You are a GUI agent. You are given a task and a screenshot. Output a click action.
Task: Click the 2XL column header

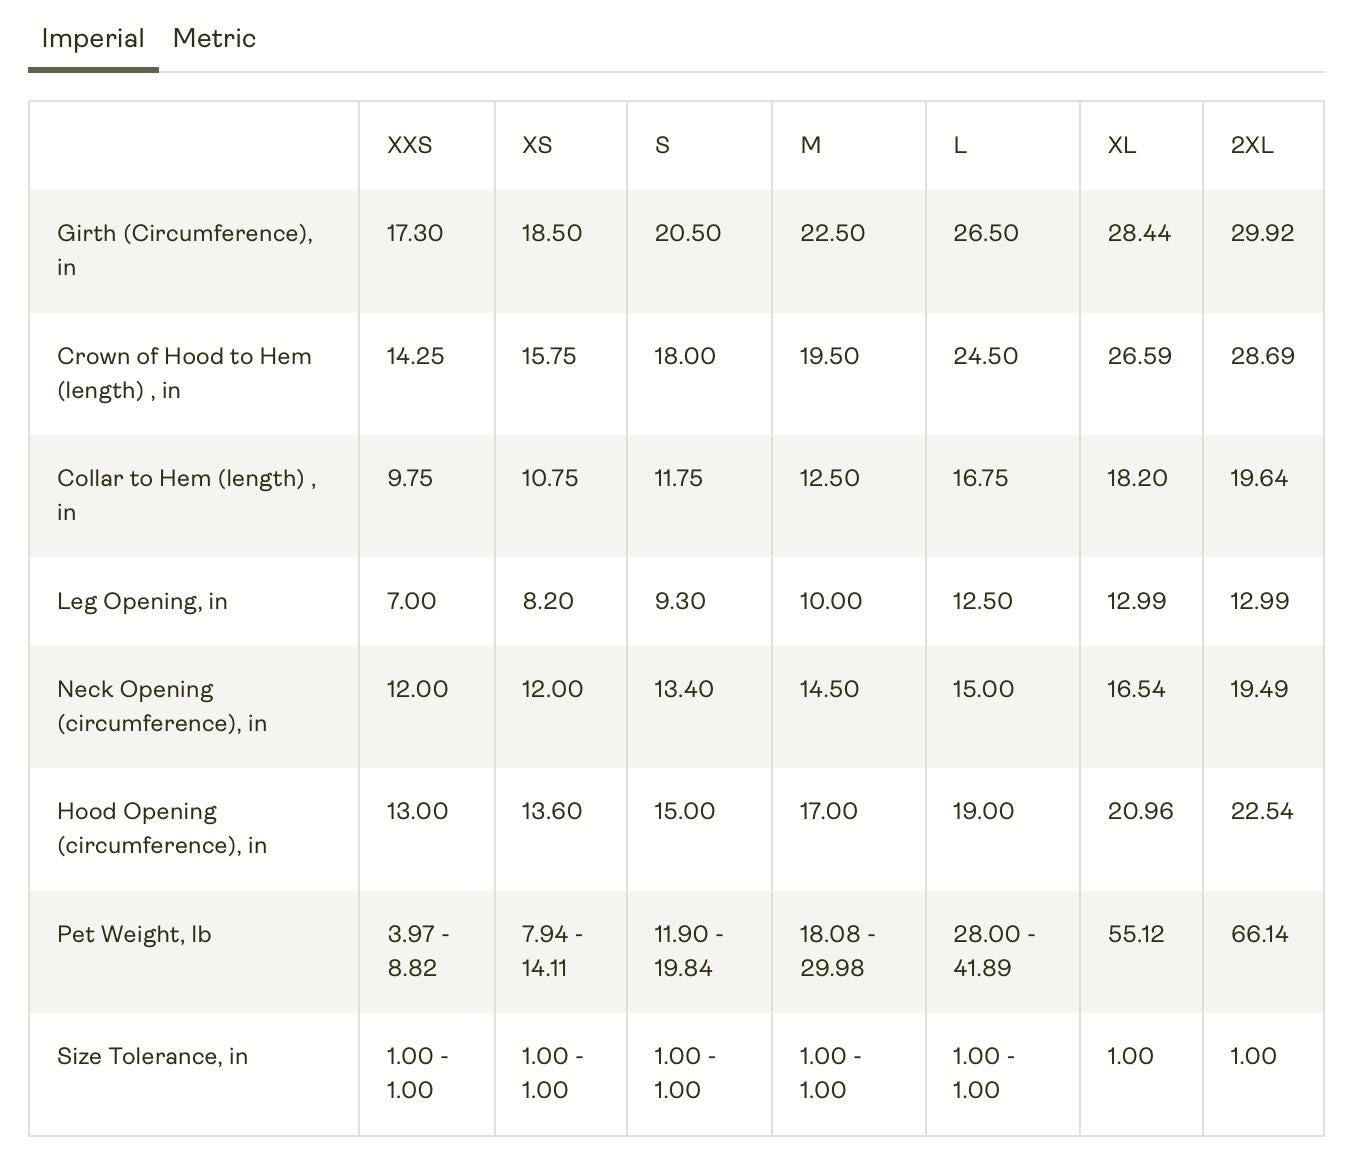(1251, 146)
